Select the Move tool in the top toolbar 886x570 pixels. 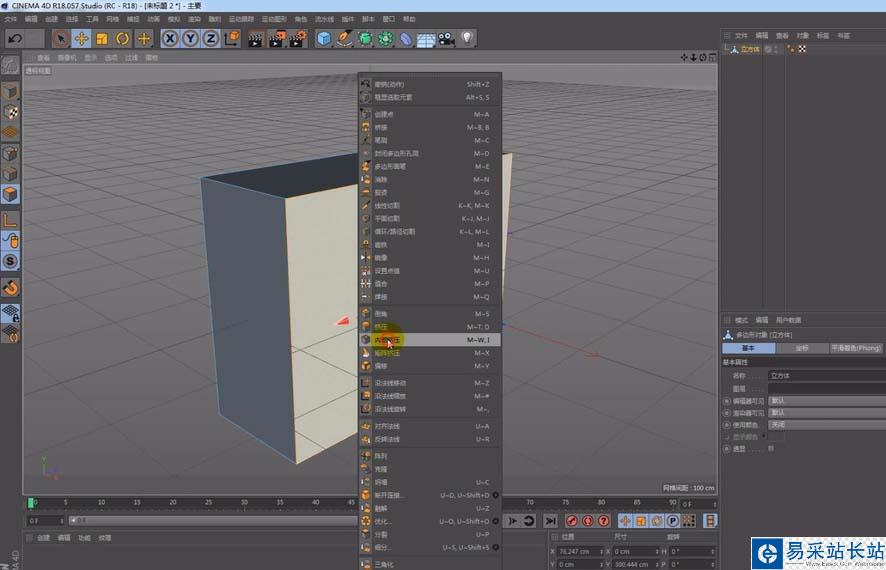(x=81, y=39)
